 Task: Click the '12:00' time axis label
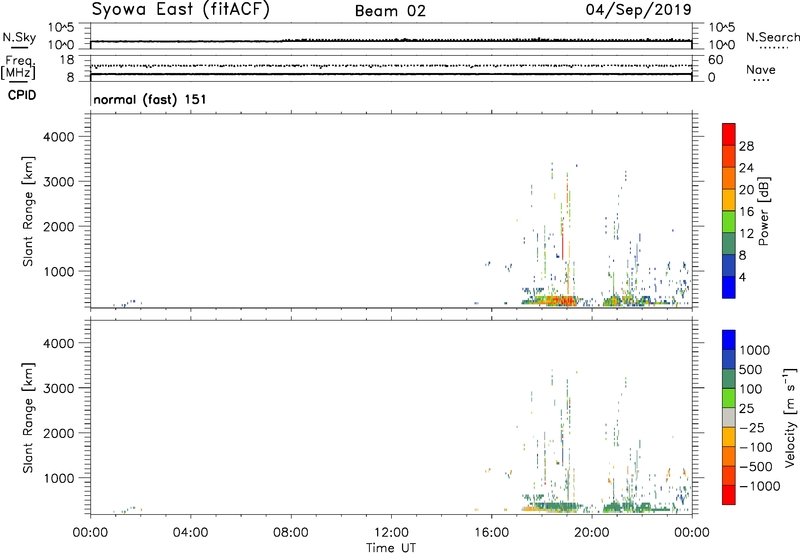coord(391,533)
